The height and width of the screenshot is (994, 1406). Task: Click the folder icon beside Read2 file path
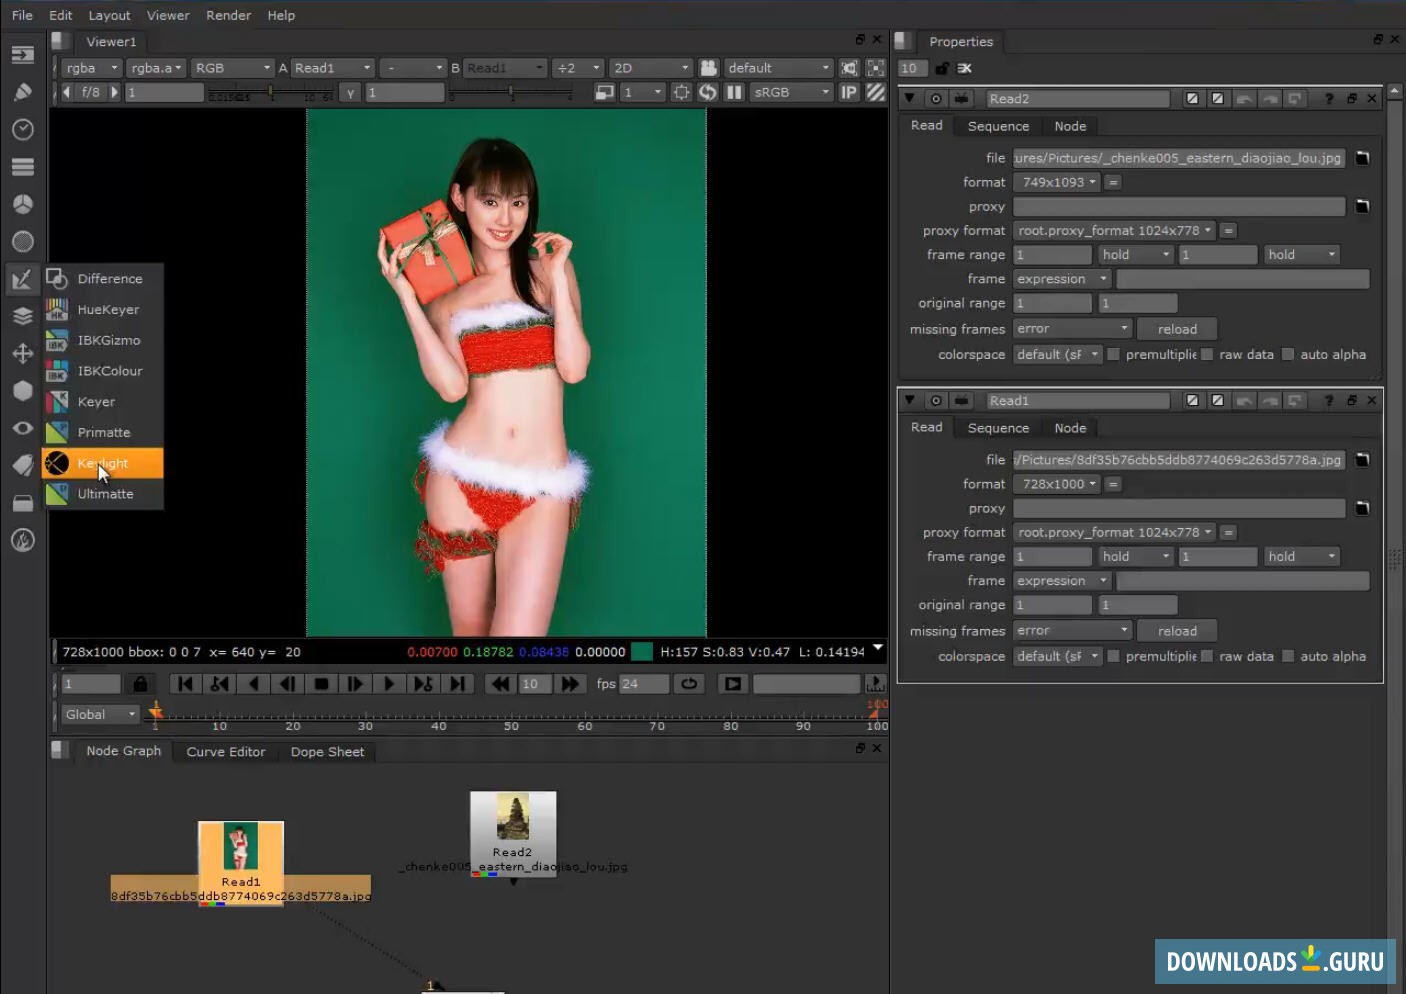[x=1362, y=158]
